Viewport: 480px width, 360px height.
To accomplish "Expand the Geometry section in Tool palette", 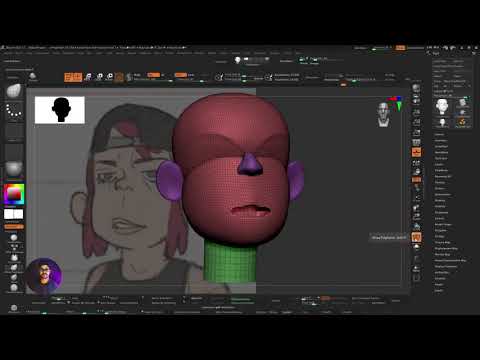I will (x=441, y=140).
